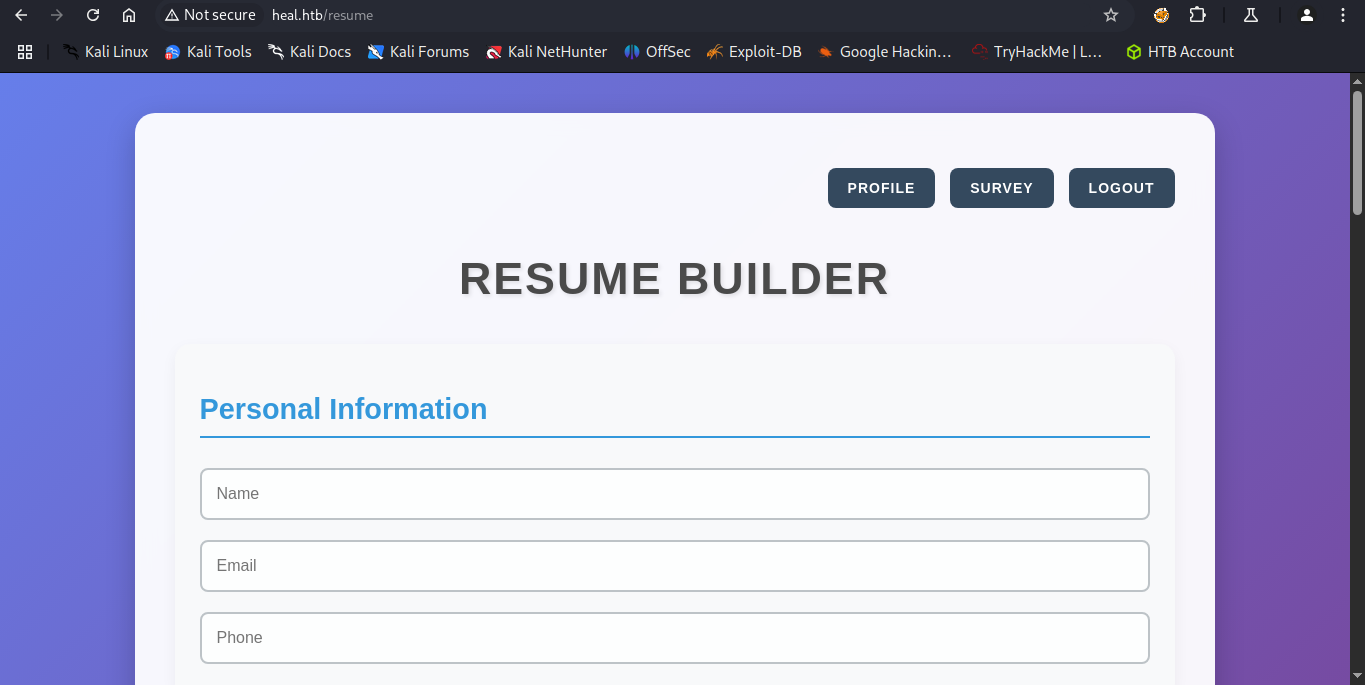Open HTB Account bookmark
Image resolution: width=1365 pixels, height=685 pixels.
click(1180, 52)
